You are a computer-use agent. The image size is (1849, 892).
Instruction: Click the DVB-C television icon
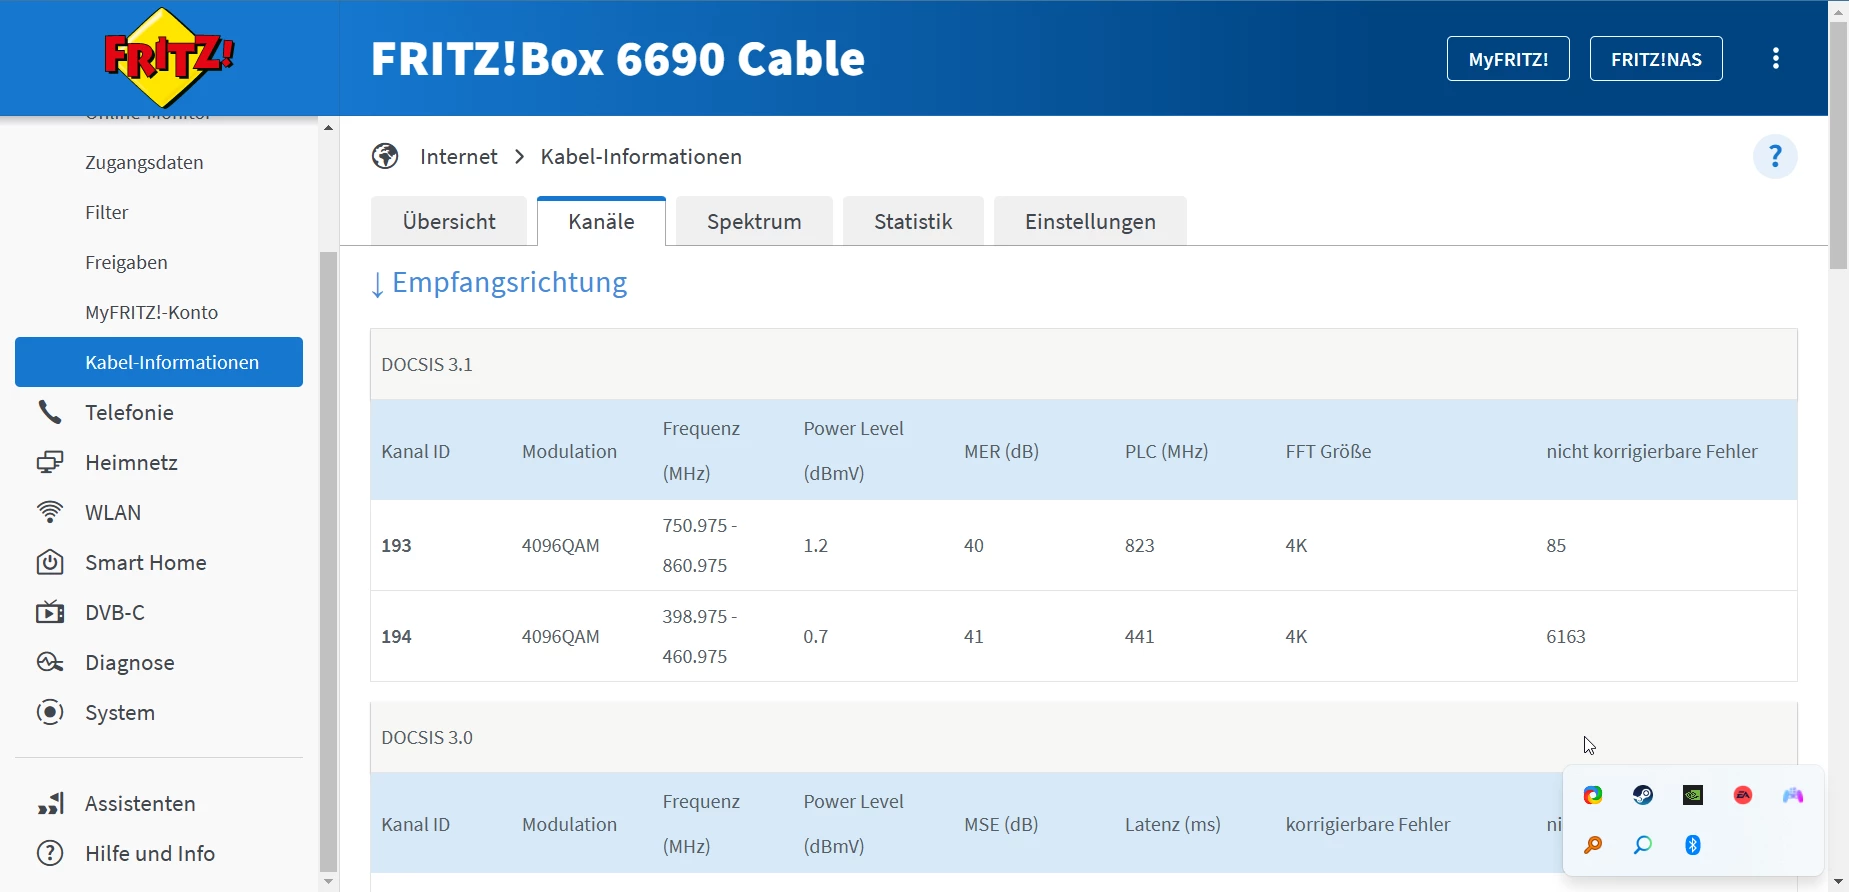(x=50, y=612)
